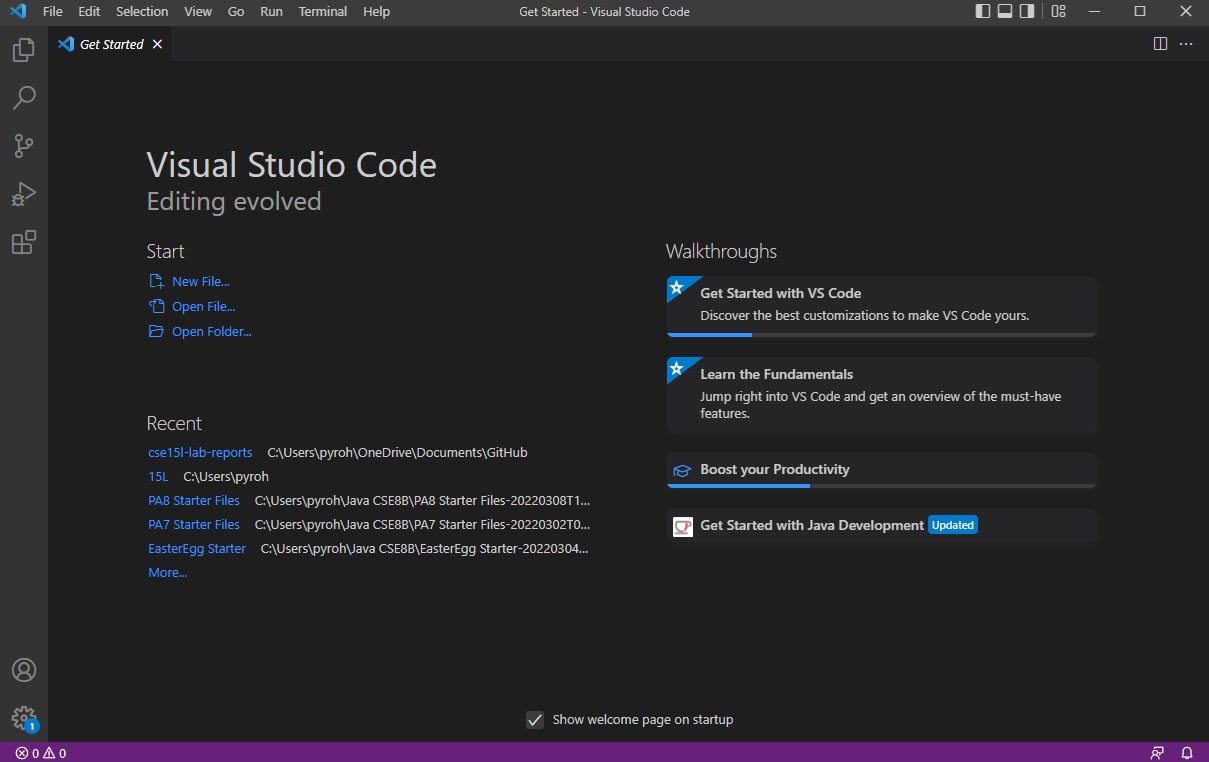The width and height of the screenshot is (1209, 762).
Task: Click errors and warnings status bar indicator
Action: 41,753
